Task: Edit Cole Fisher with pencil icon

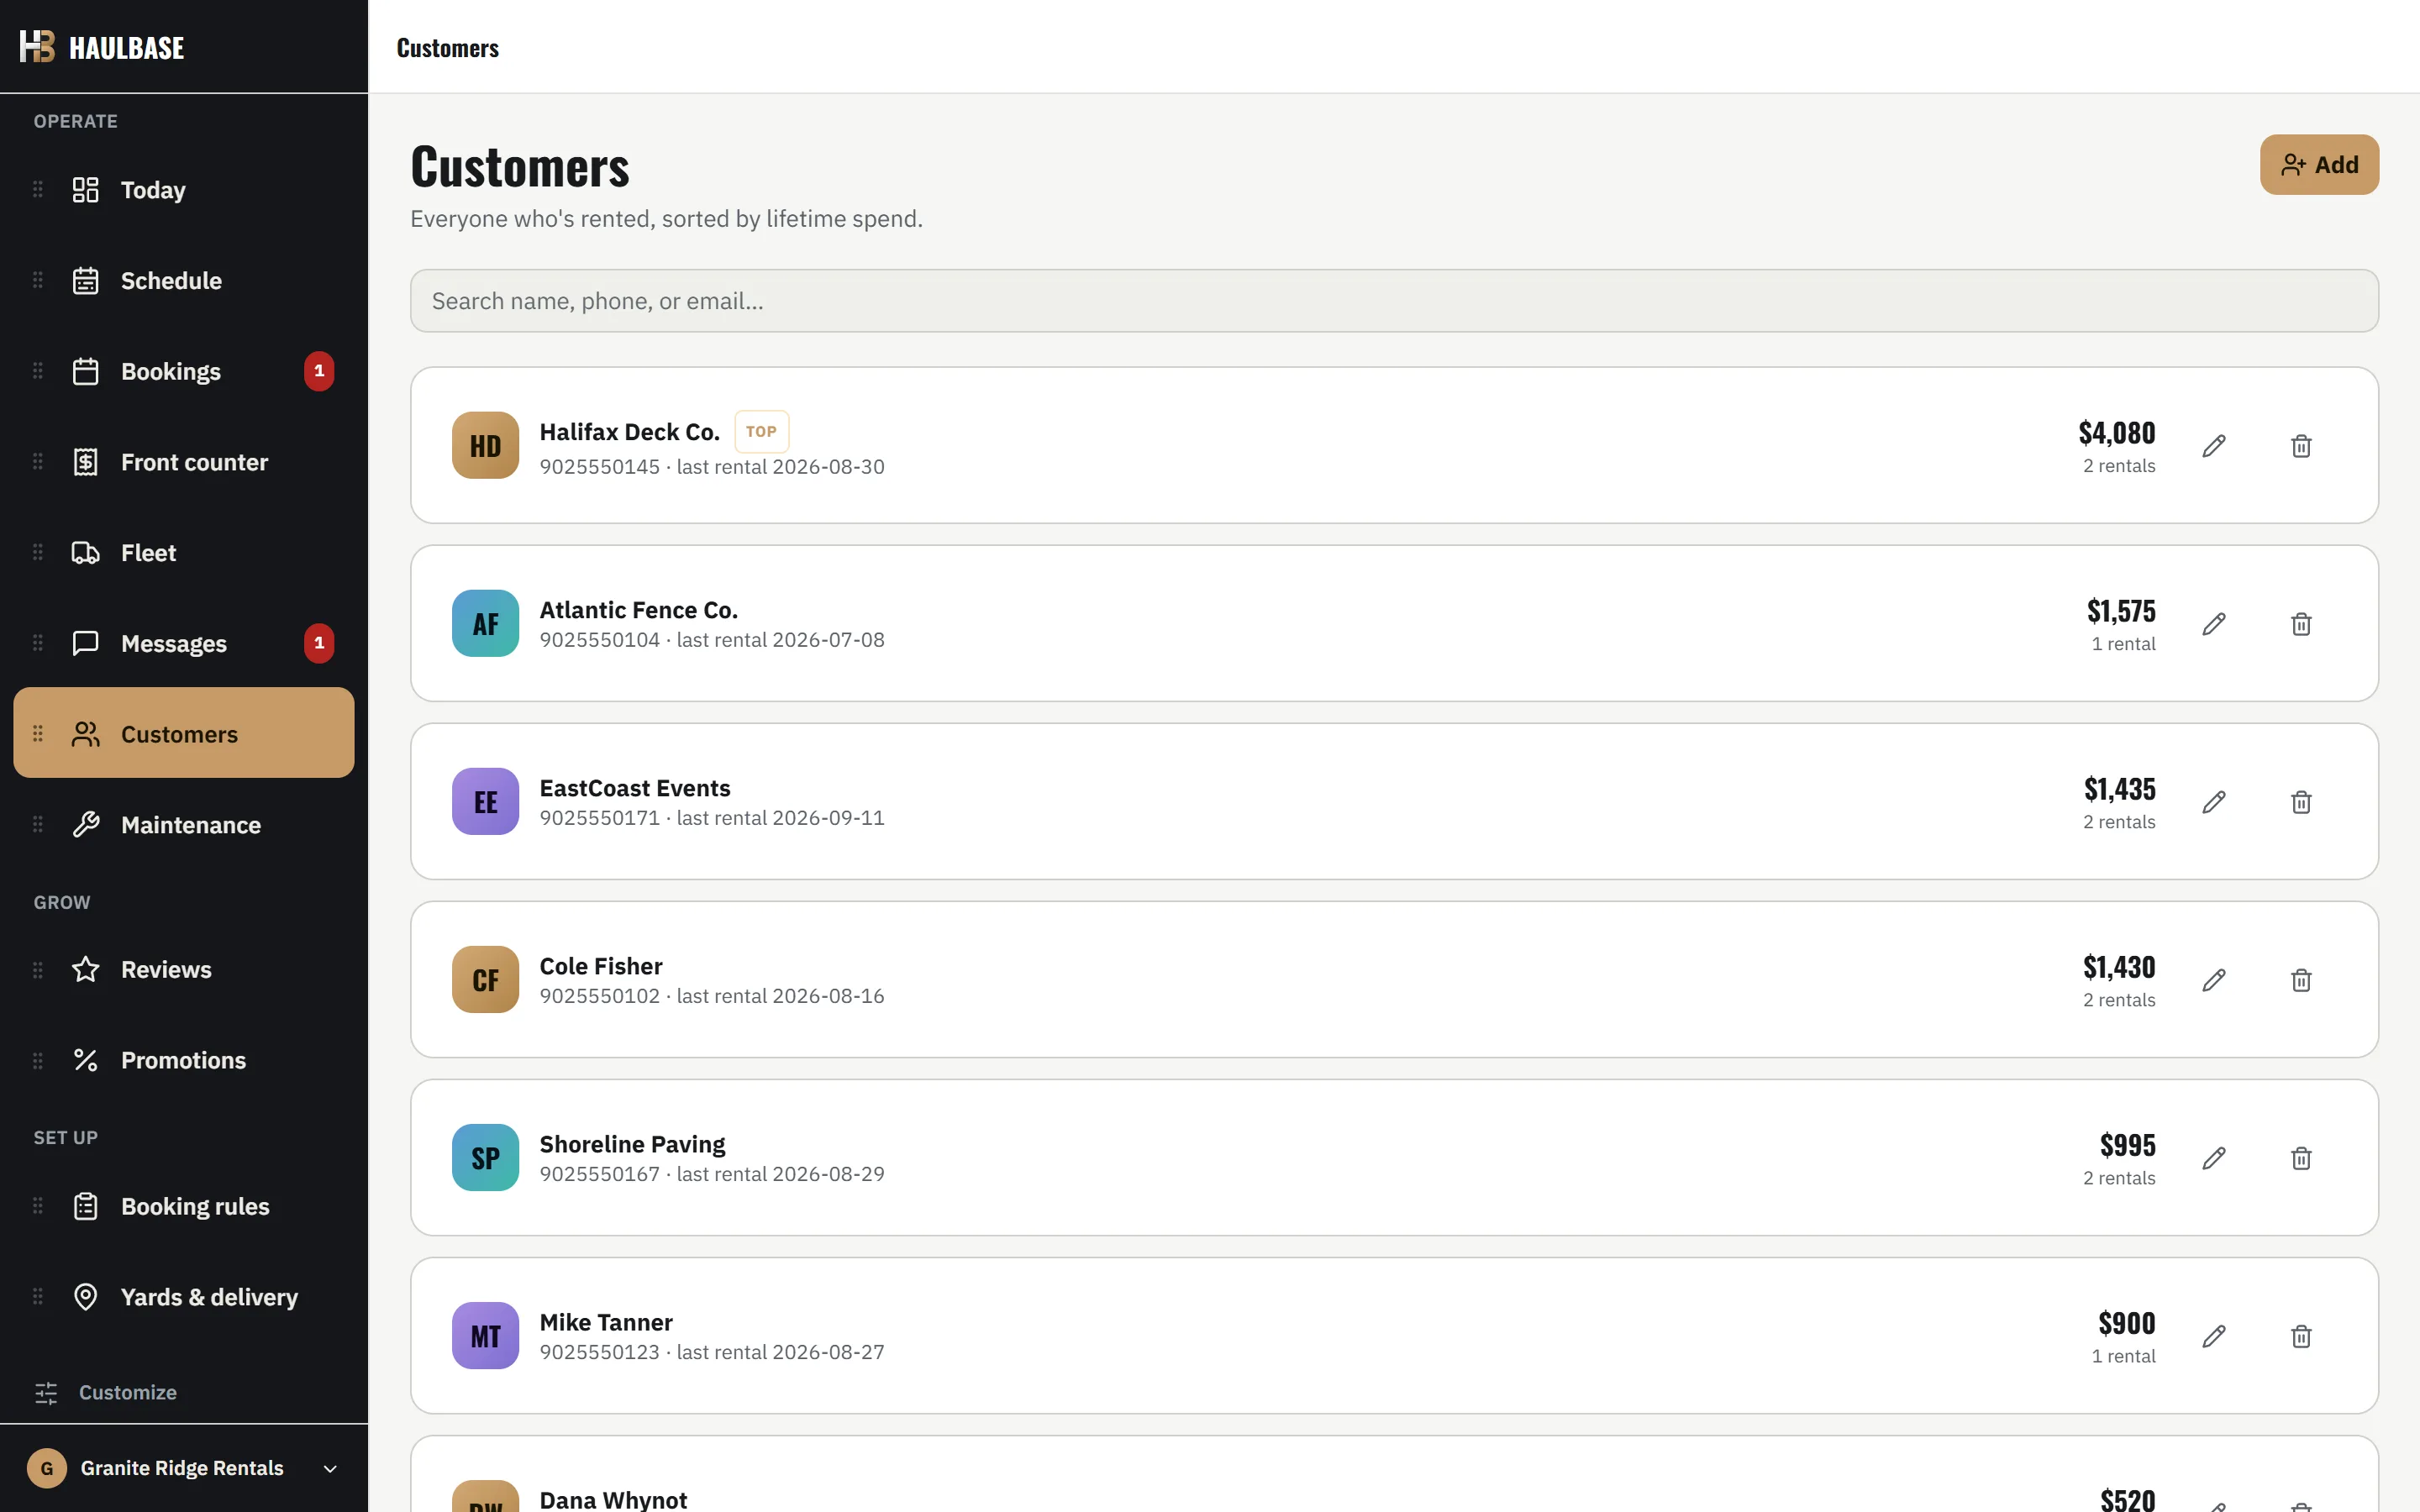Action: click(x=2214, y=980)
